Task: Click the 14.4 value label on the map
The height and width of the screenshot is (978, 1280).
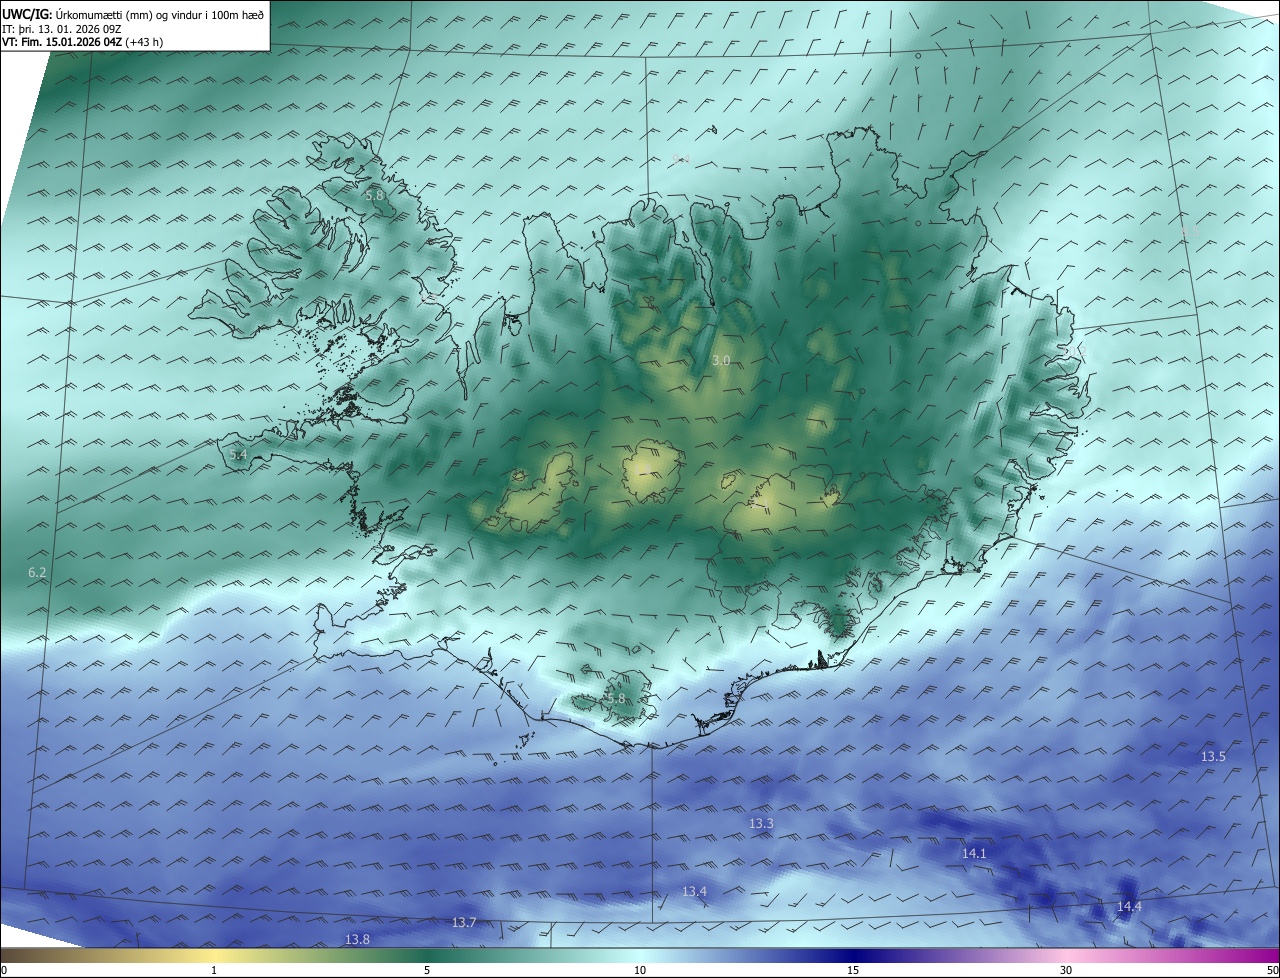Action: [x=1129, y=907]
